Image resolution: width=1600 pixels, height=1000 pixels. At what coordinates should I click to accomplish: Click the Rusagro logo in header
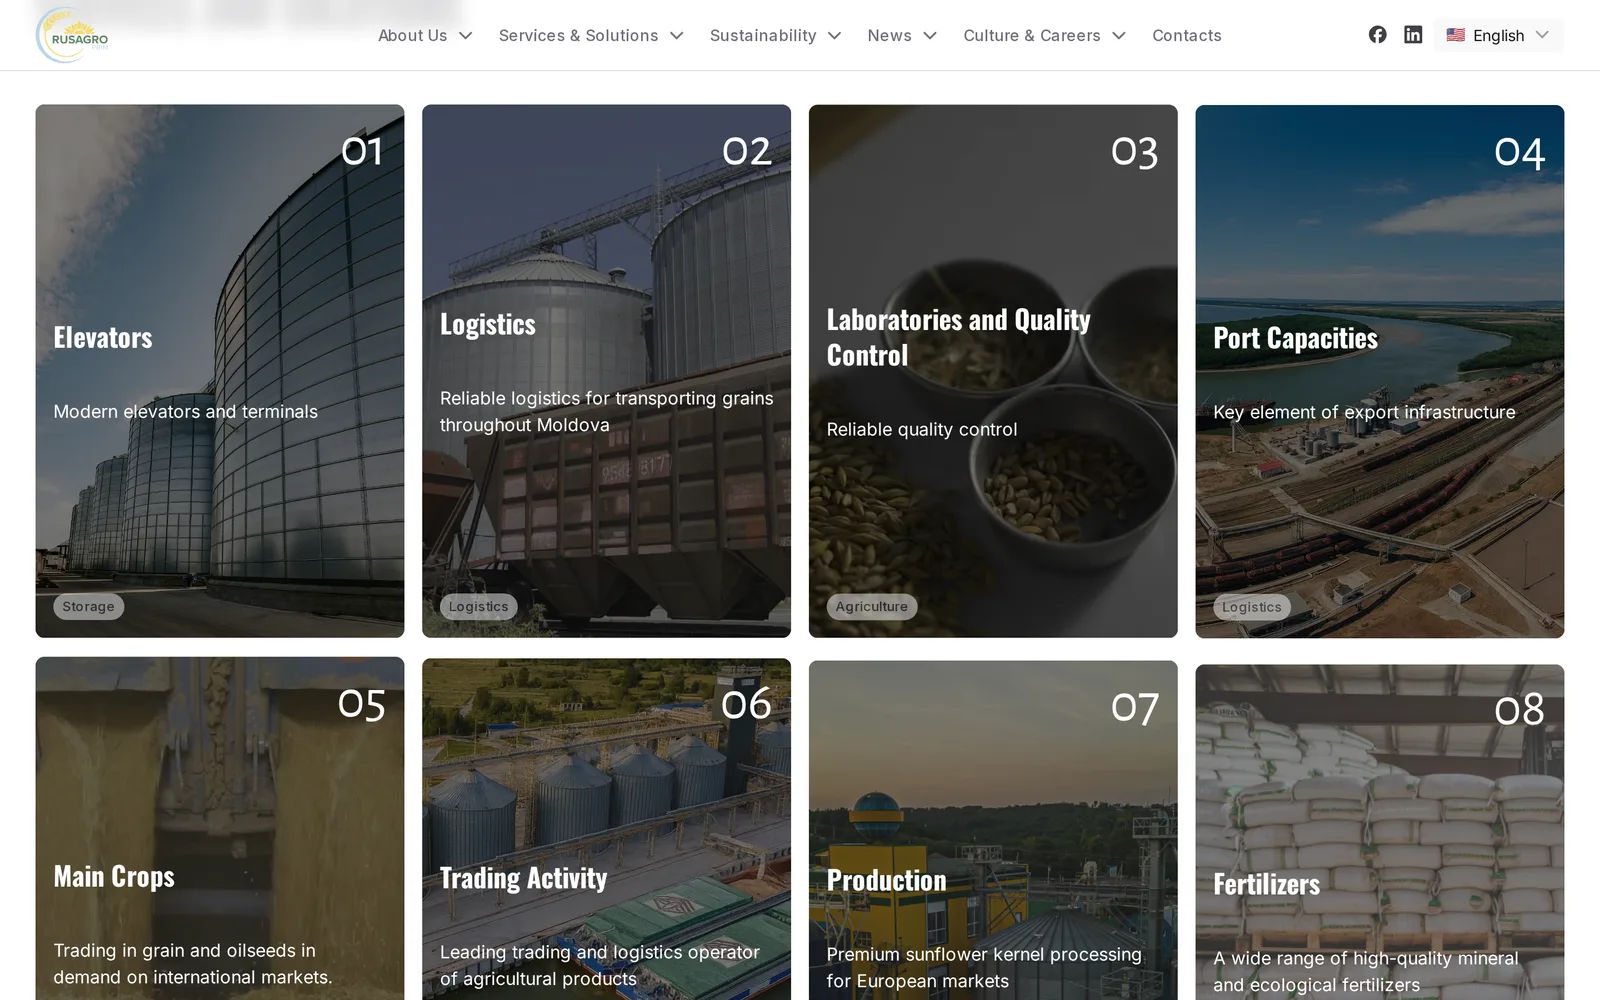pyautogui.click(x=73, y=35)
